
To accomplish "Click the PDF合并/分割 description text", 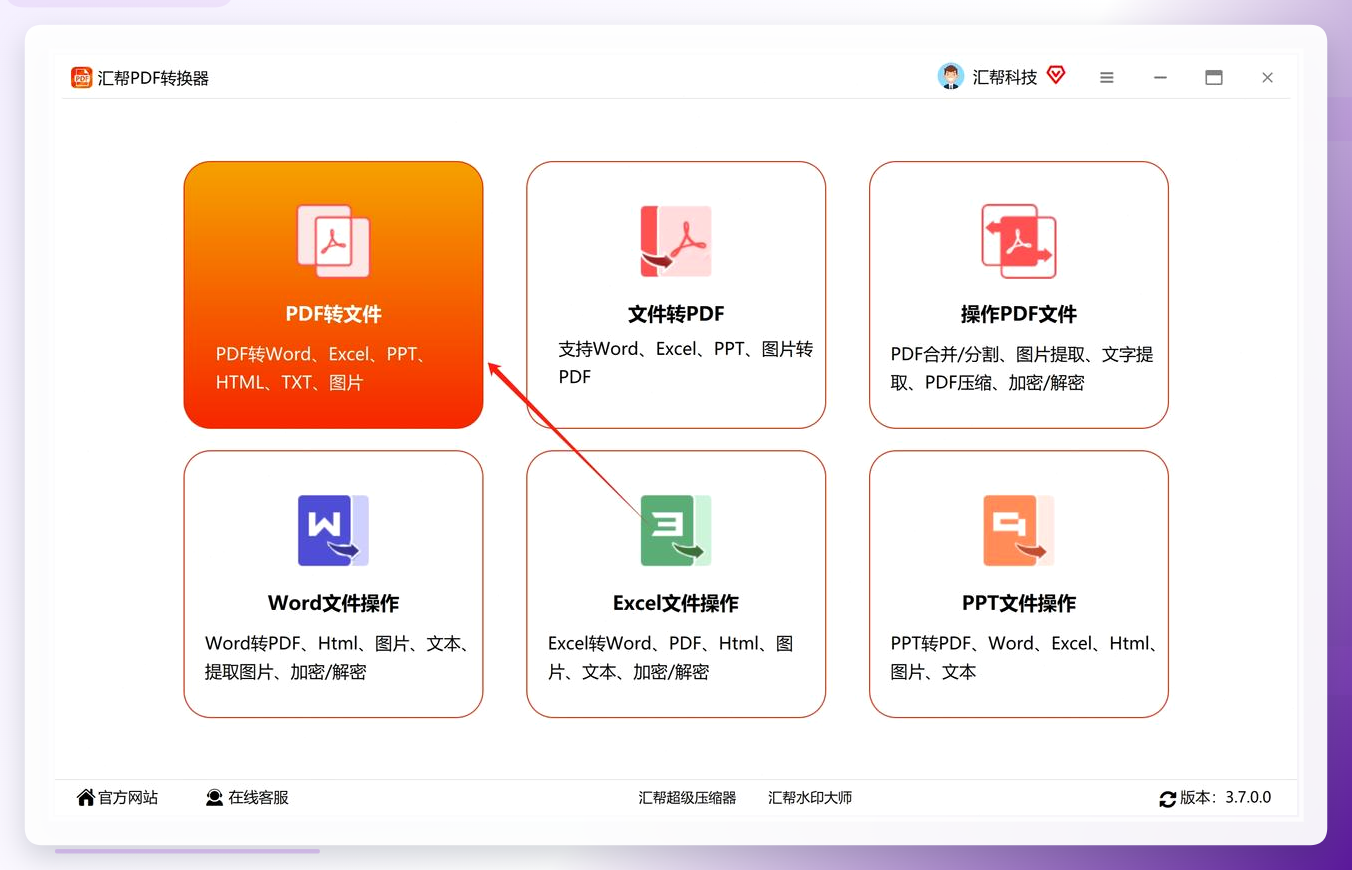I will coord(1022,368).
